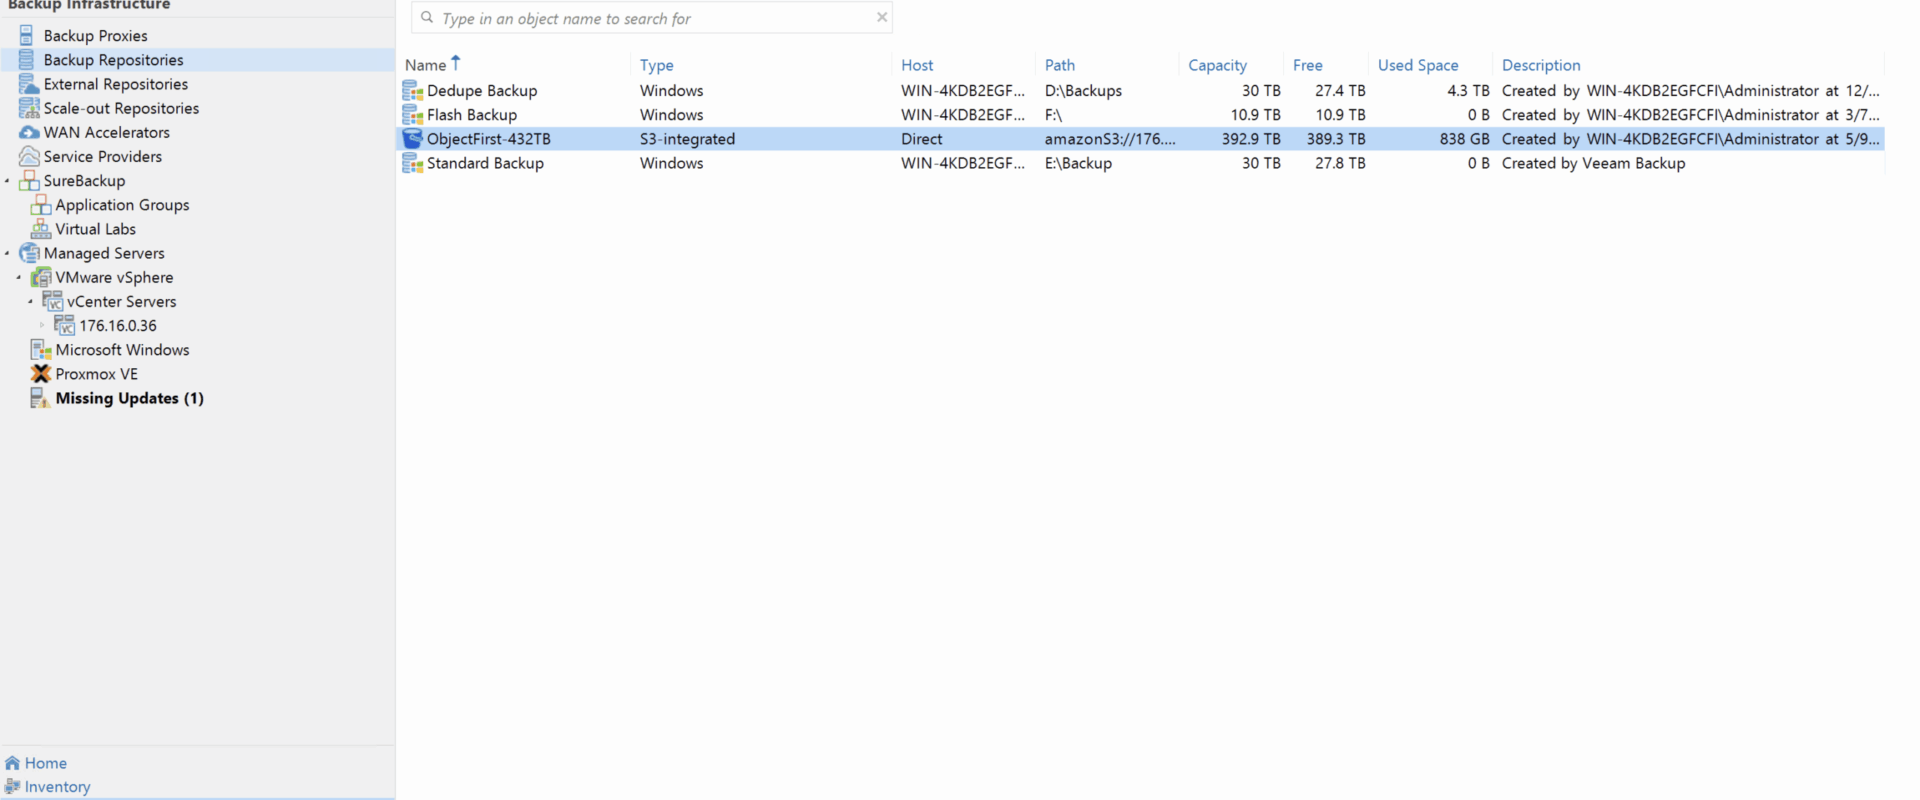Select Virtual Labs under SureBackup
This screenshot has width=1920, height=800.
coord(96,229)
